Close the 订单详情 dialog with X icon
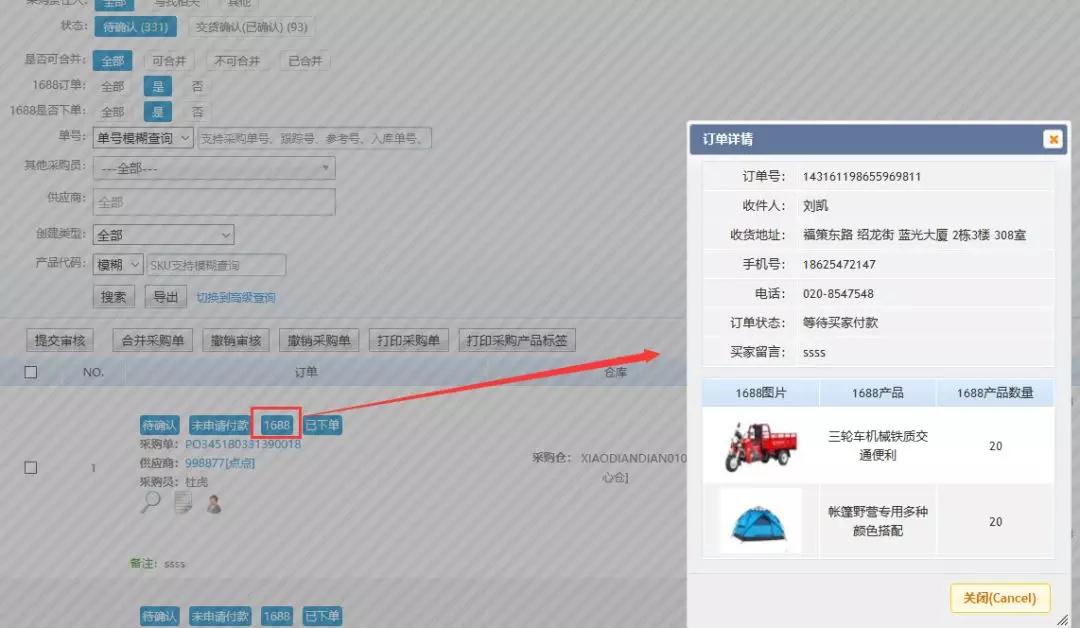The image size is (1080, 628). 1052,139
